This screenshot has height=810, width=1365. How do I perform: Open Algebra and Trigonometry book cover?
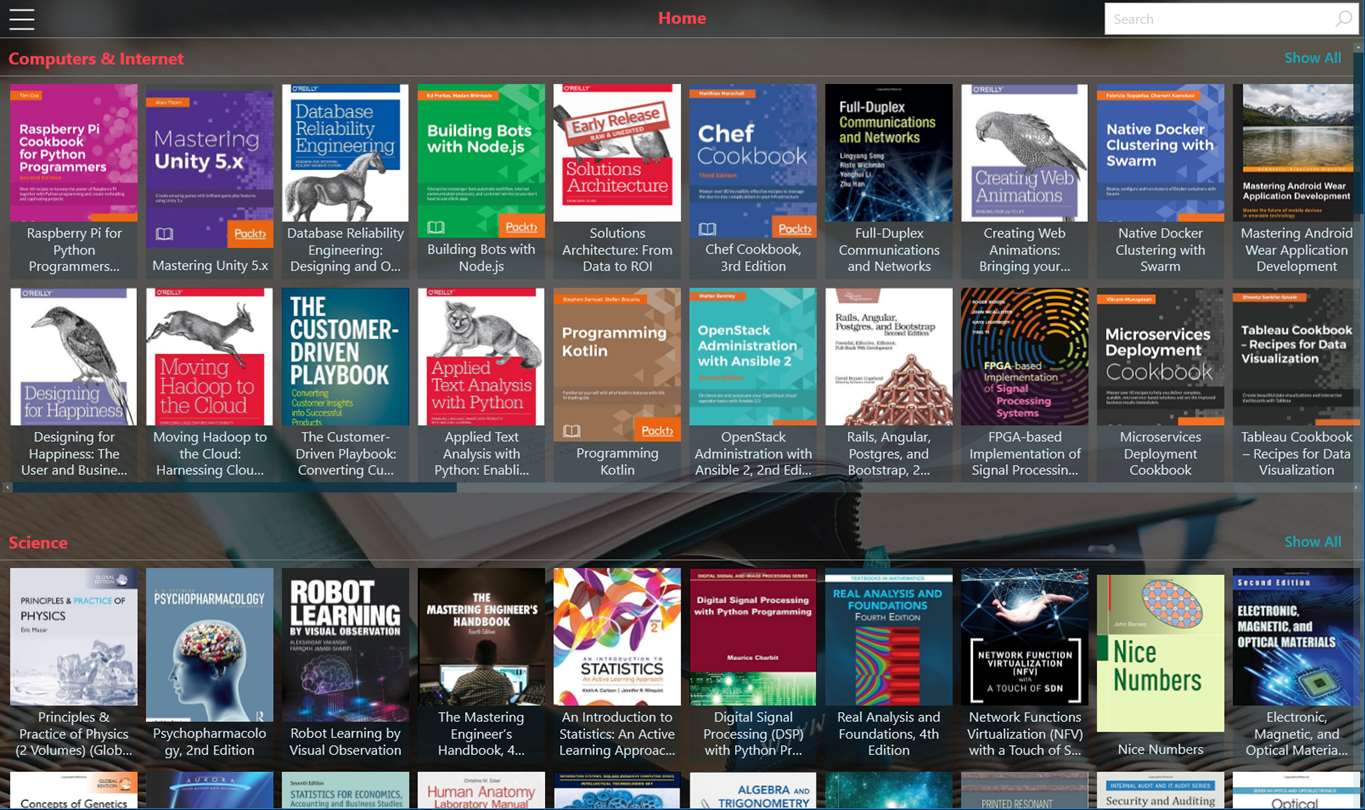click(754, 791)
